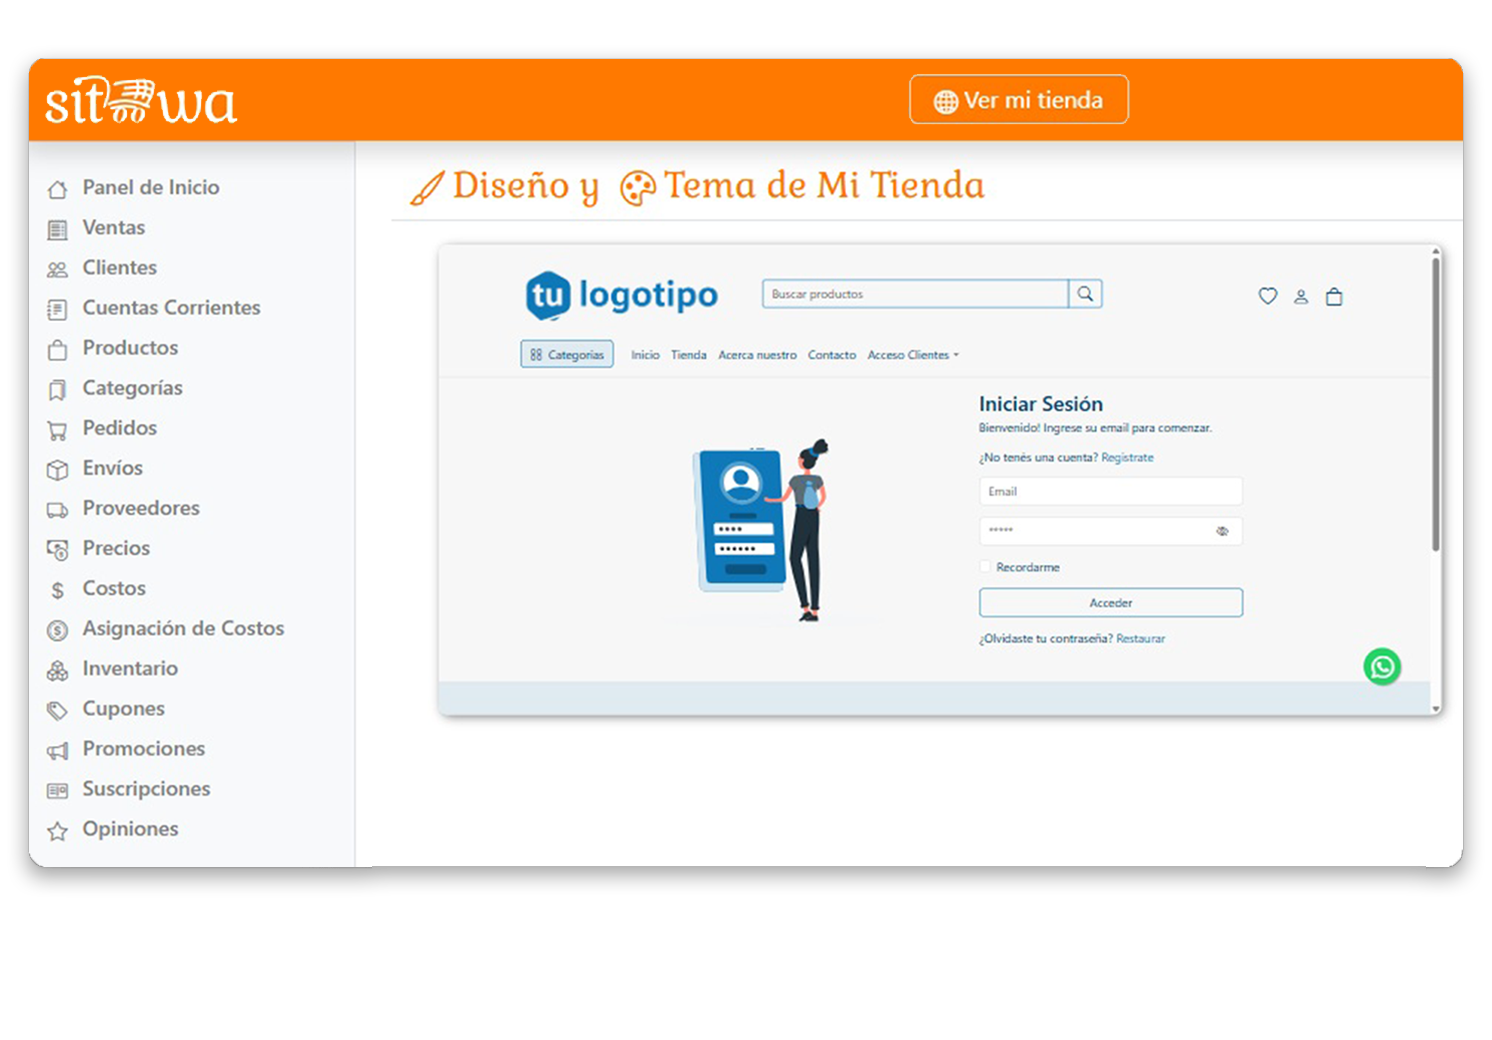Go to Cupones in the sidebar
Viewport: 1492px width, 1040px height.
[123, 709]
